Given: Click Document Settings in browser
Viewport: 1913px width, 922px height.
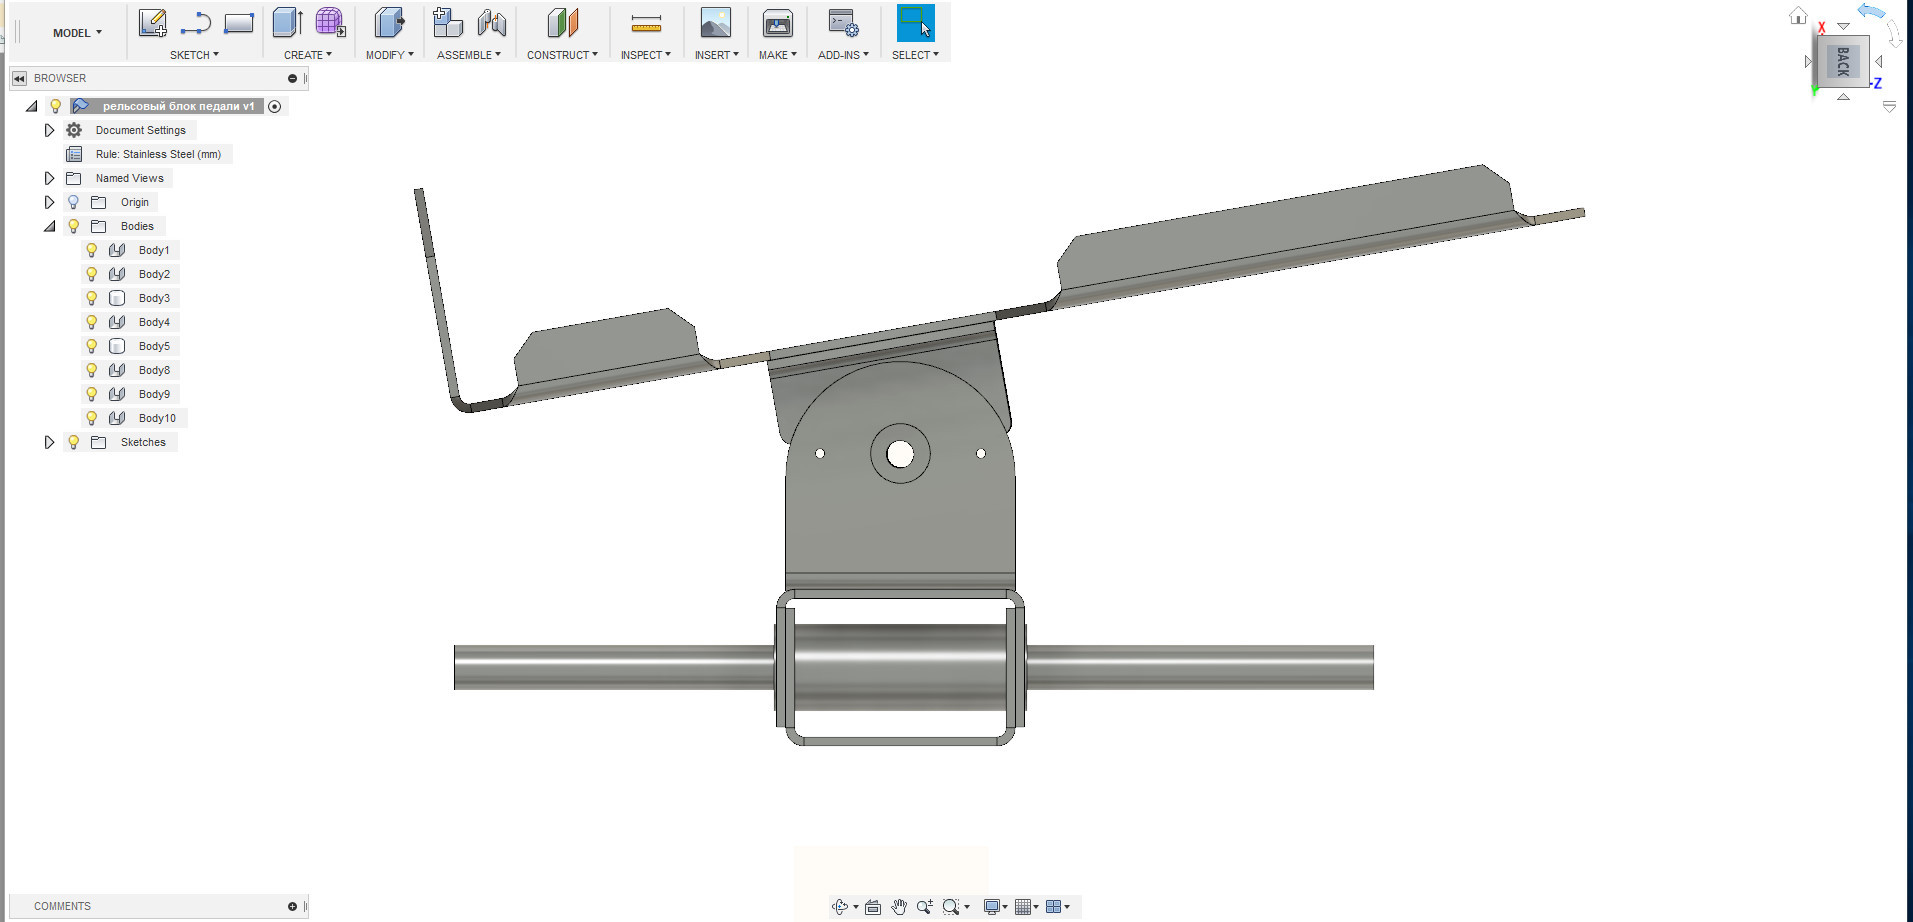Looking at the screenshot, I should click(140, 130).
